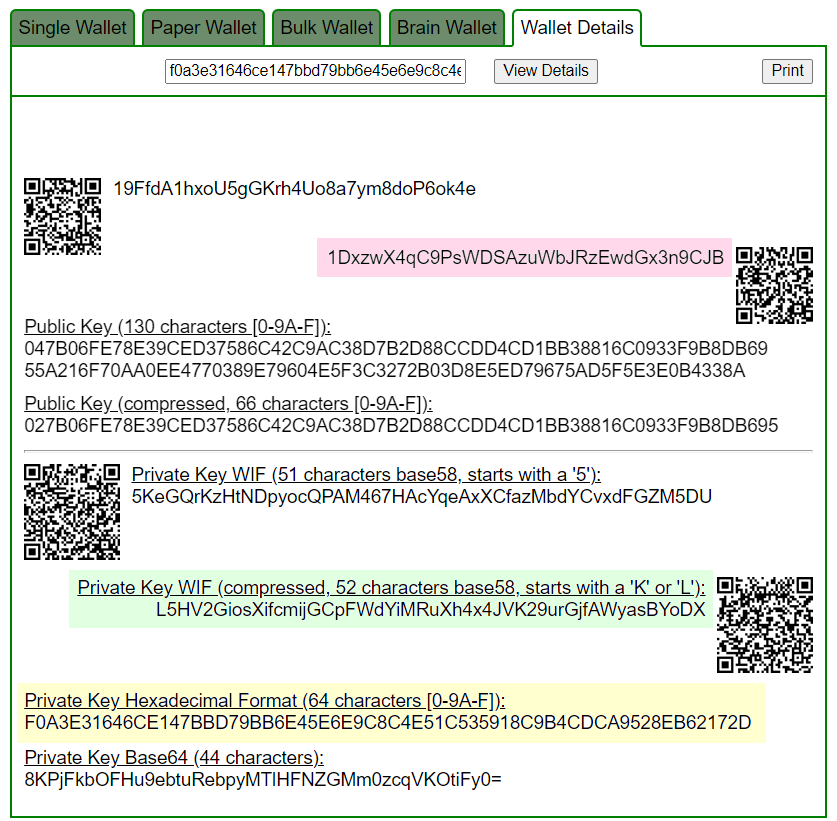This screenshot has width=837, height=821.
Task: Open the Bulk Wallet tab
Action: (327, 28)
